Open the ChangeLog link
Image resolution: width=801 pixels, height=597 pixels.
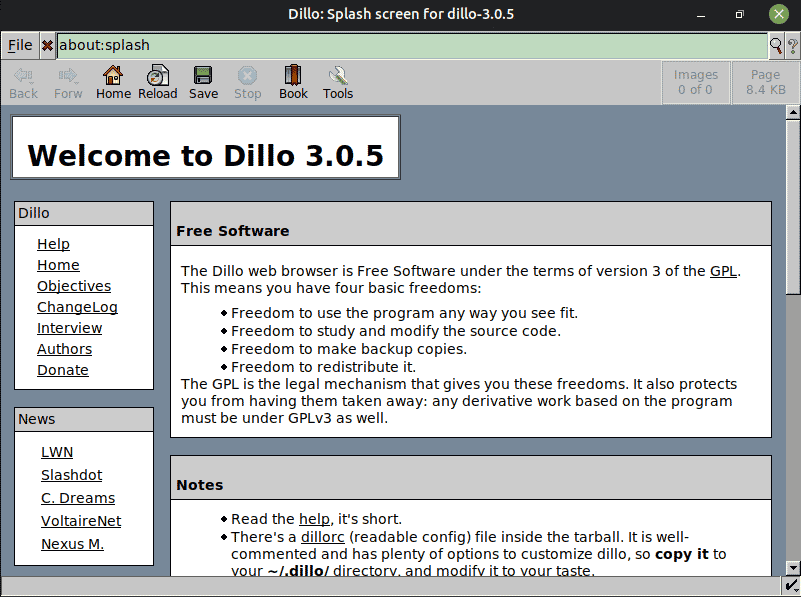(77, 307)
